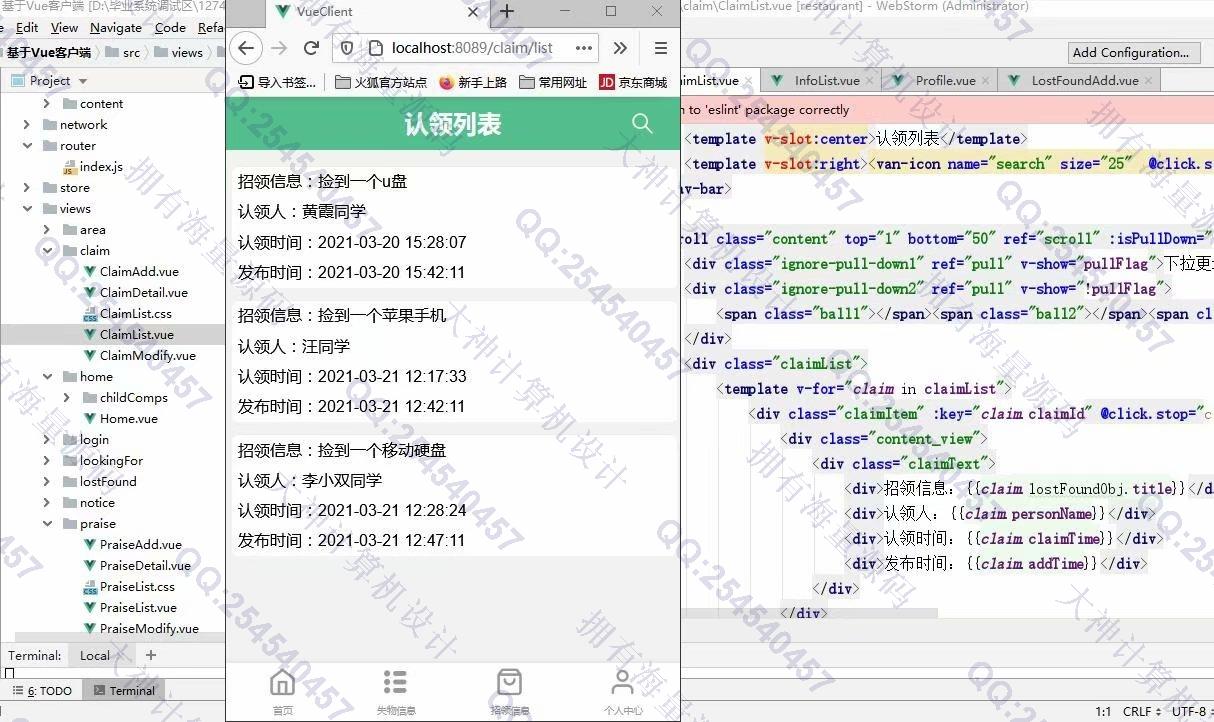Open the 新手上路 bookmark
1214x722 pixels.
pos(473,82)
